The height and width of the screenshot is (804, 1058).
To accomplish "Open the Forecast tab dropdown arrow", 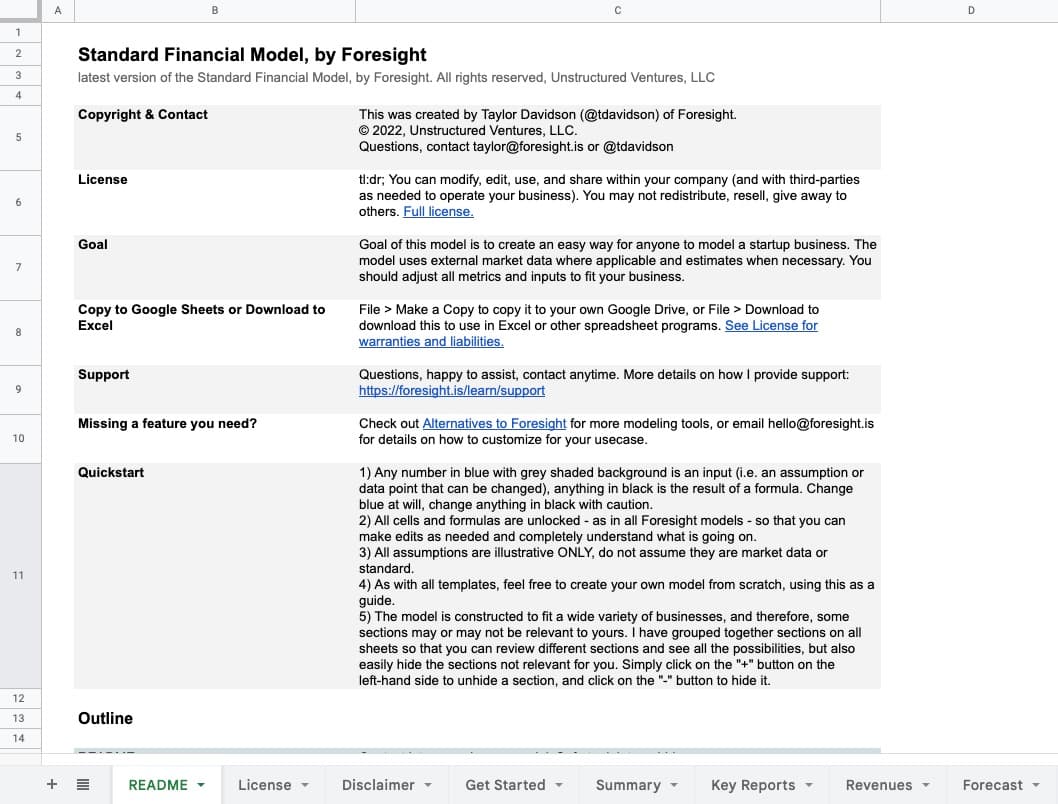I will click(x=1036, y=785).
